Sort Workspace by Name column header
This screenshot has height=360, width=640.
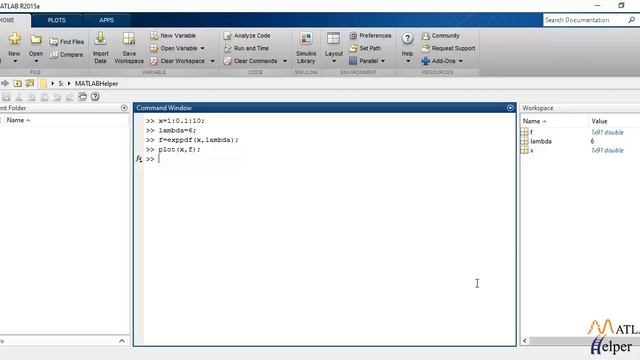pyautogui.click(x=531, y=121)
